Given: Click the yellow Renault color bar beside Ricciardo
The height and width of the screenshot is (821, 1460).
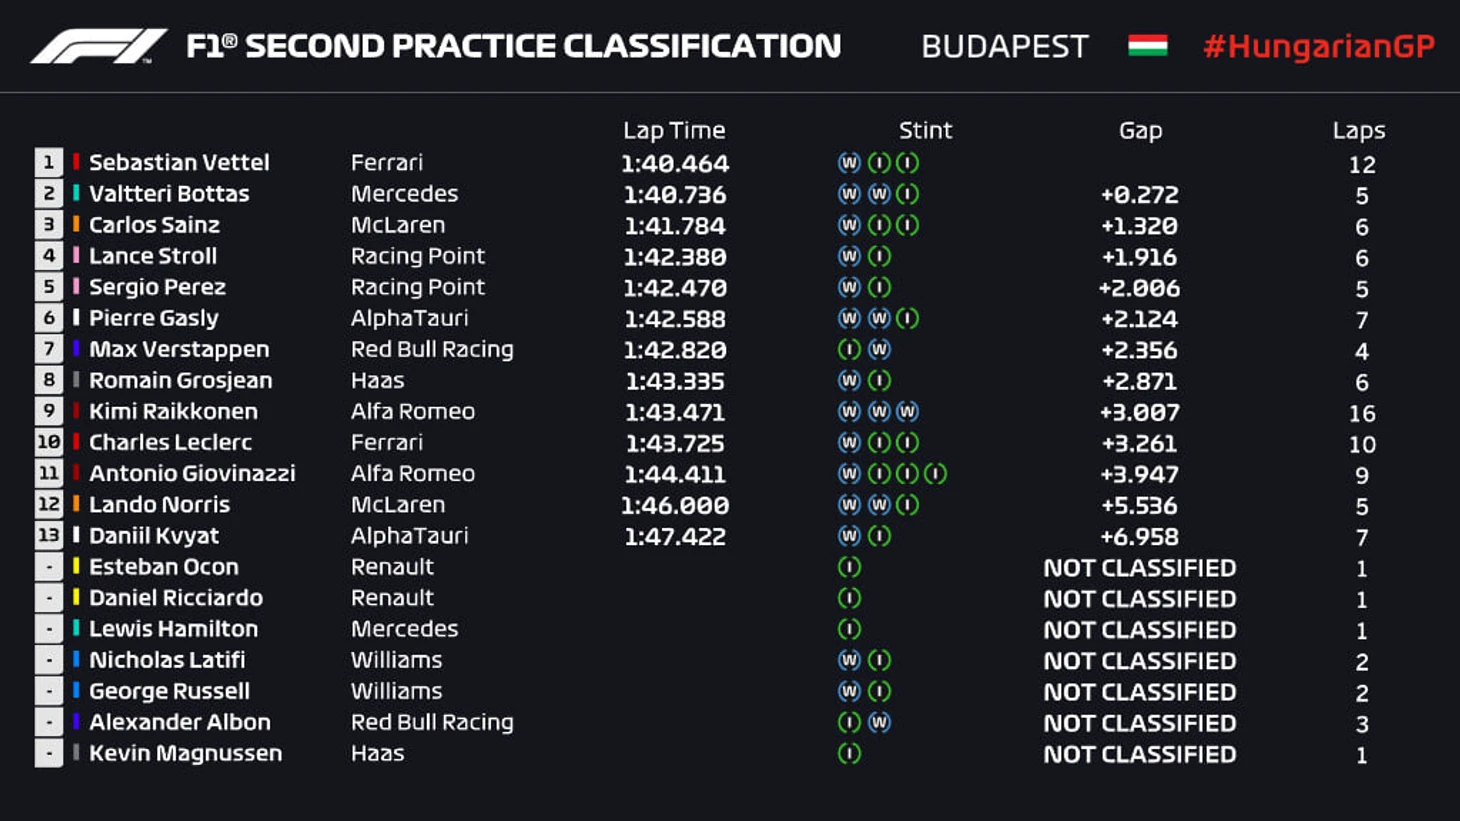Looking at the screenshot, I should pos(76,598).
